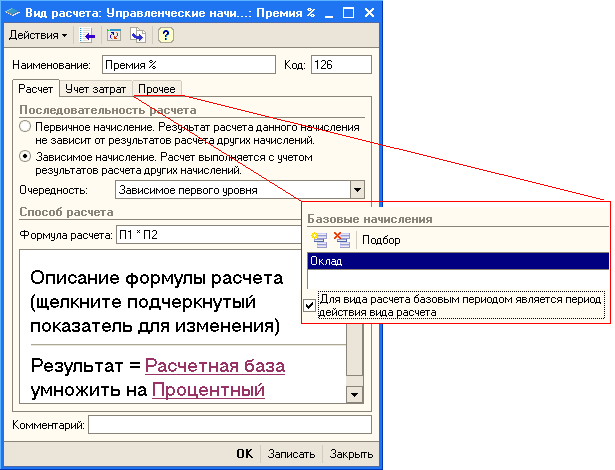615x470 pixels.
Task: Open help with the question mark icon
Action: point(166,35)
